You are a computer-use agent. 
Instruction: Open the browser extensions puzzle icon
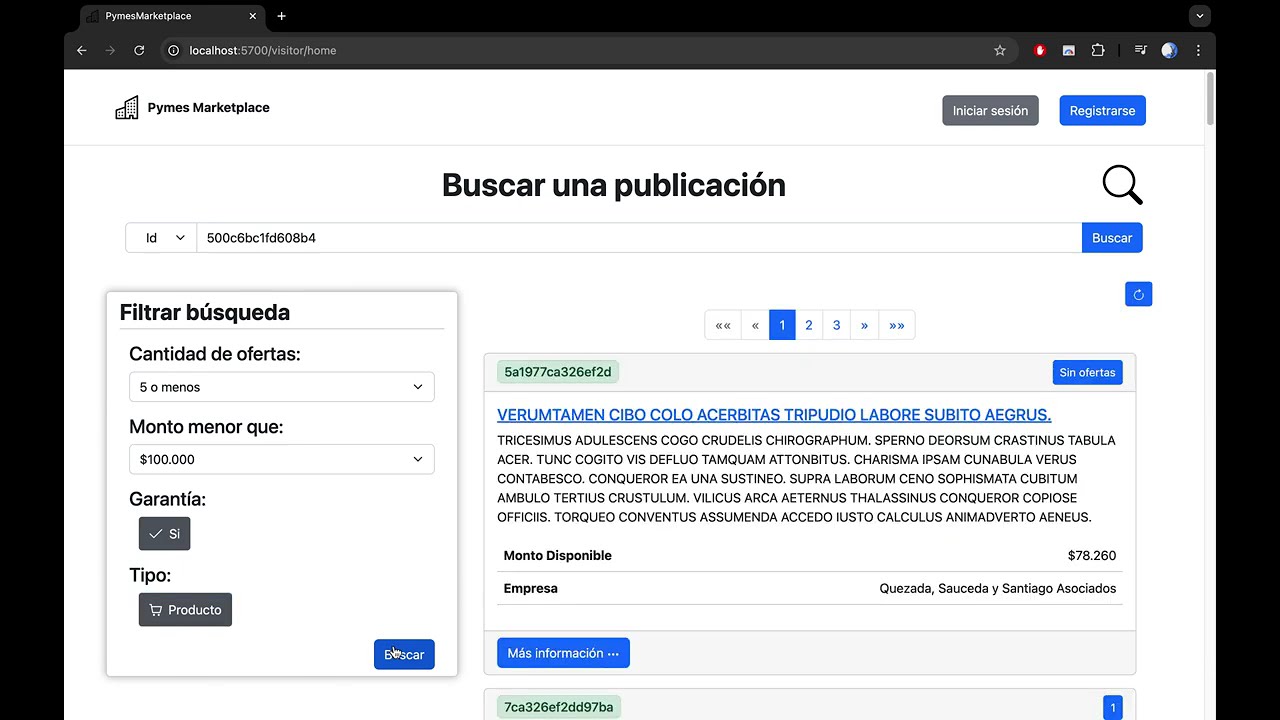1098,50
